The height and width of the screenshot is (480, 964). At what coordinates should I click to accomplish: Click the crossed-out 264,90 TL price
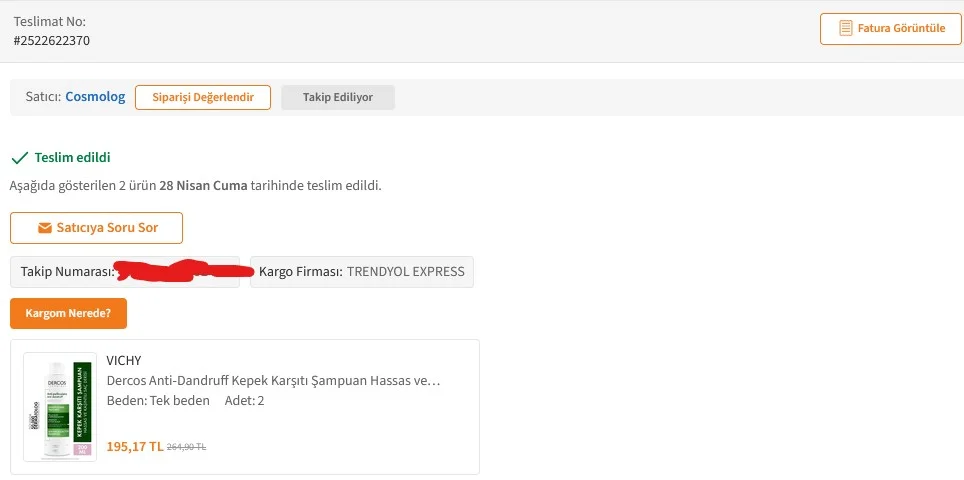click(186, 447)
